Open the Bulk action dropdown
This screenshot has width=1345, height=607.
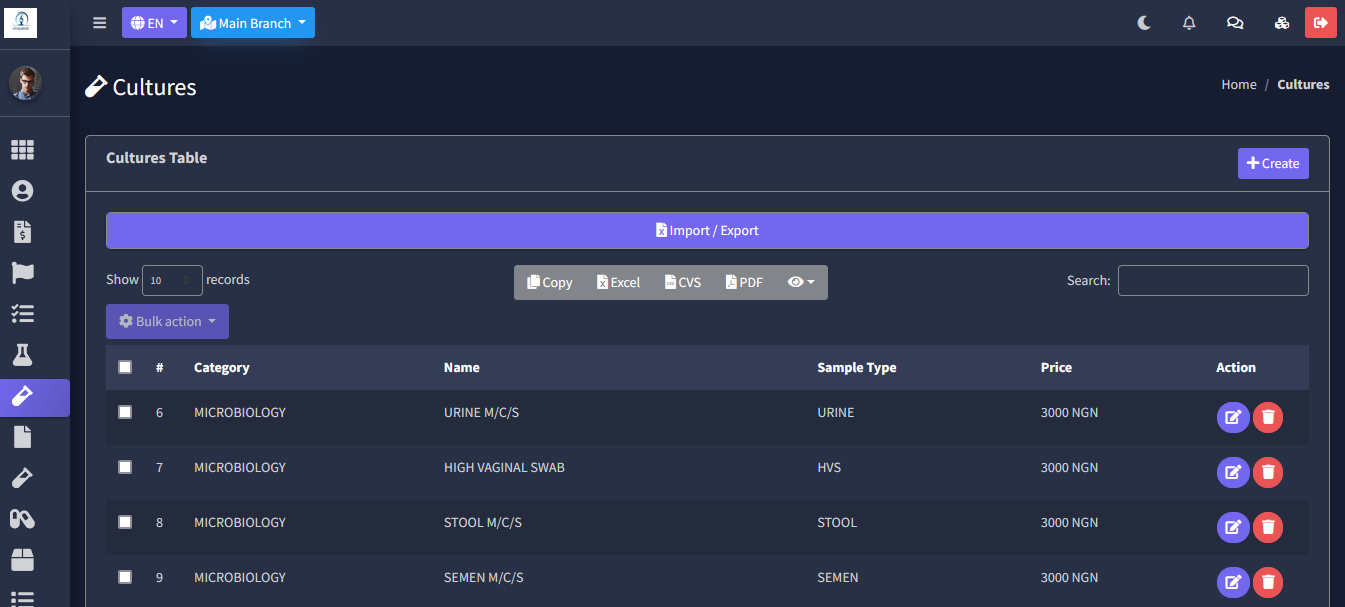pos(167,322)
